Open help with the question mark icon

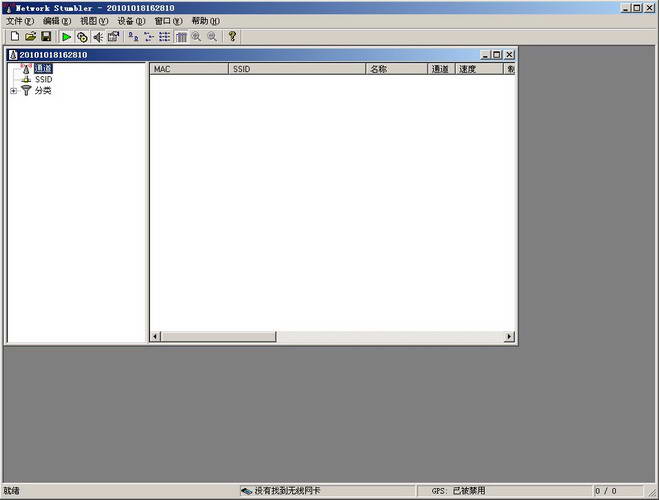point(232,37)
